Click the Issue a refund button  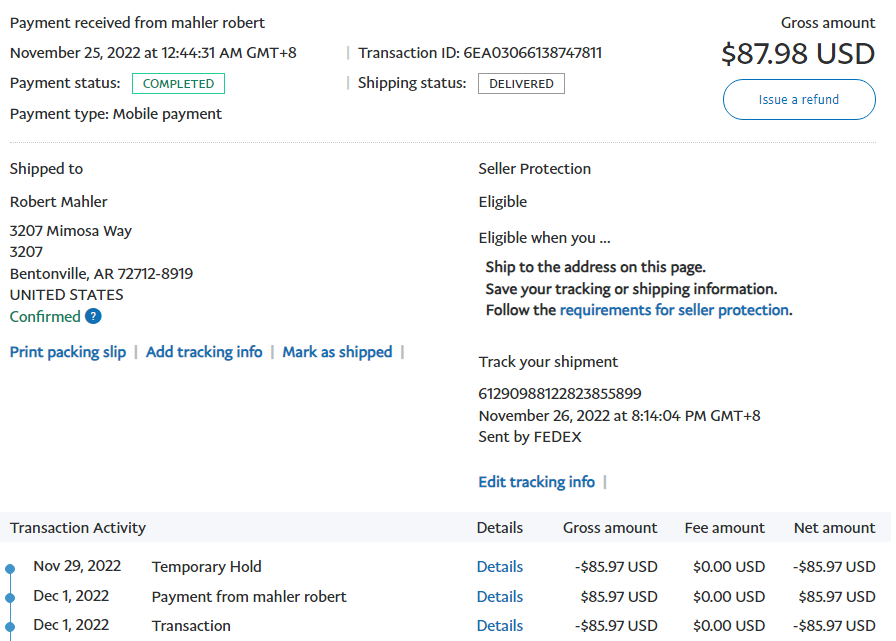click(x=799, y=100)
